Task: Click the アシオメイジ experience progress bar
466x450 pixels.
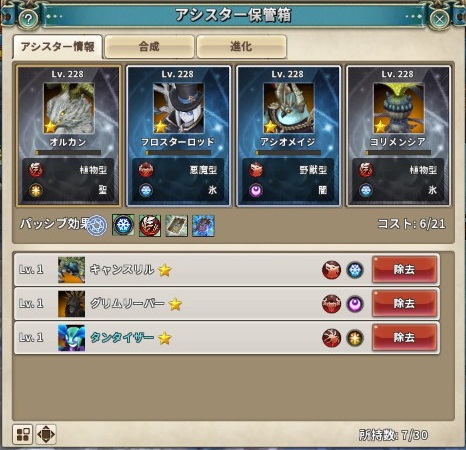Action: (x=288, y=153)
